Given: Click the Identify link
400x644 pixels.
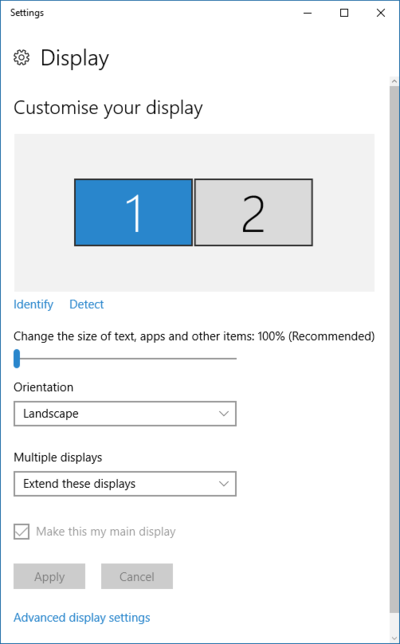Looking at the screenshot, I should click(x=33, y=304).
